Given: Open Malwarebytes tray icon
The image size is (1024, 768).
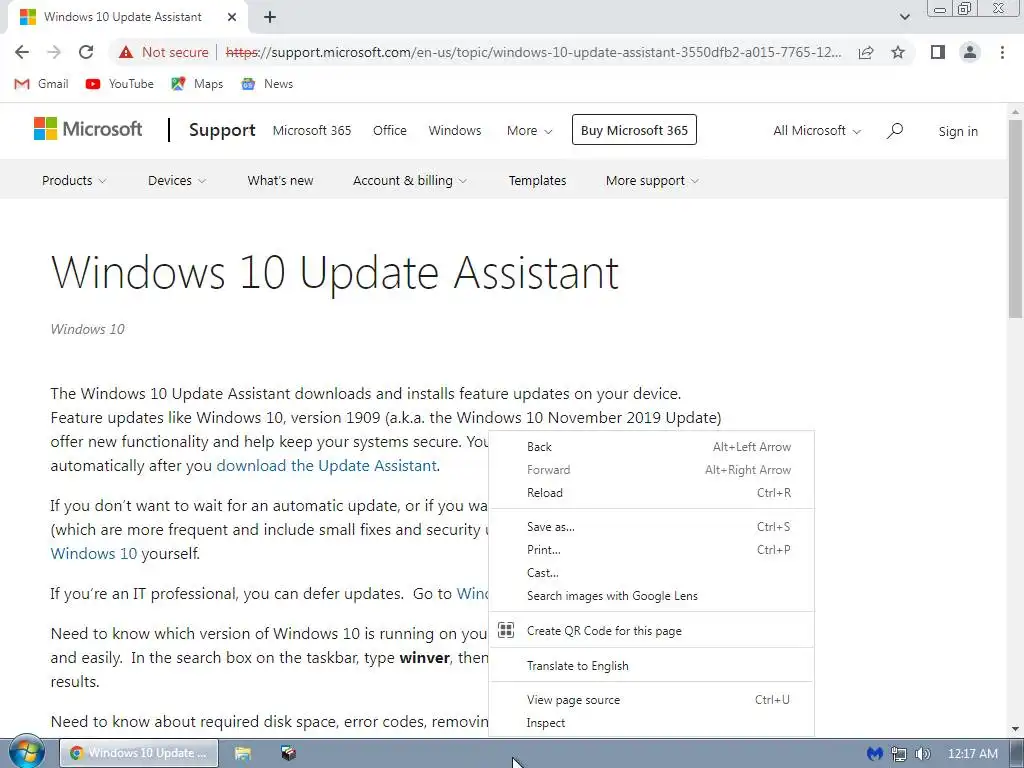Looking at the screenshot, I should coord(874,754).
